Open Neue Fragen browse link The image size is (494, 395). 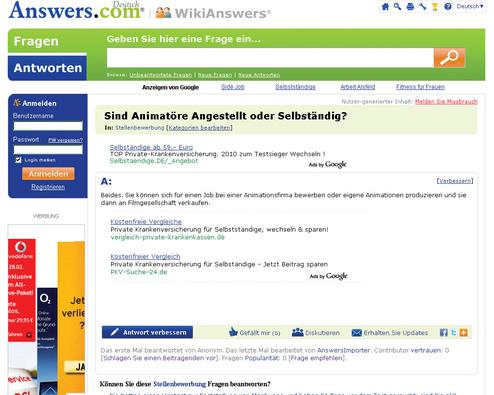pyautogui.click(x=215, y=75)
